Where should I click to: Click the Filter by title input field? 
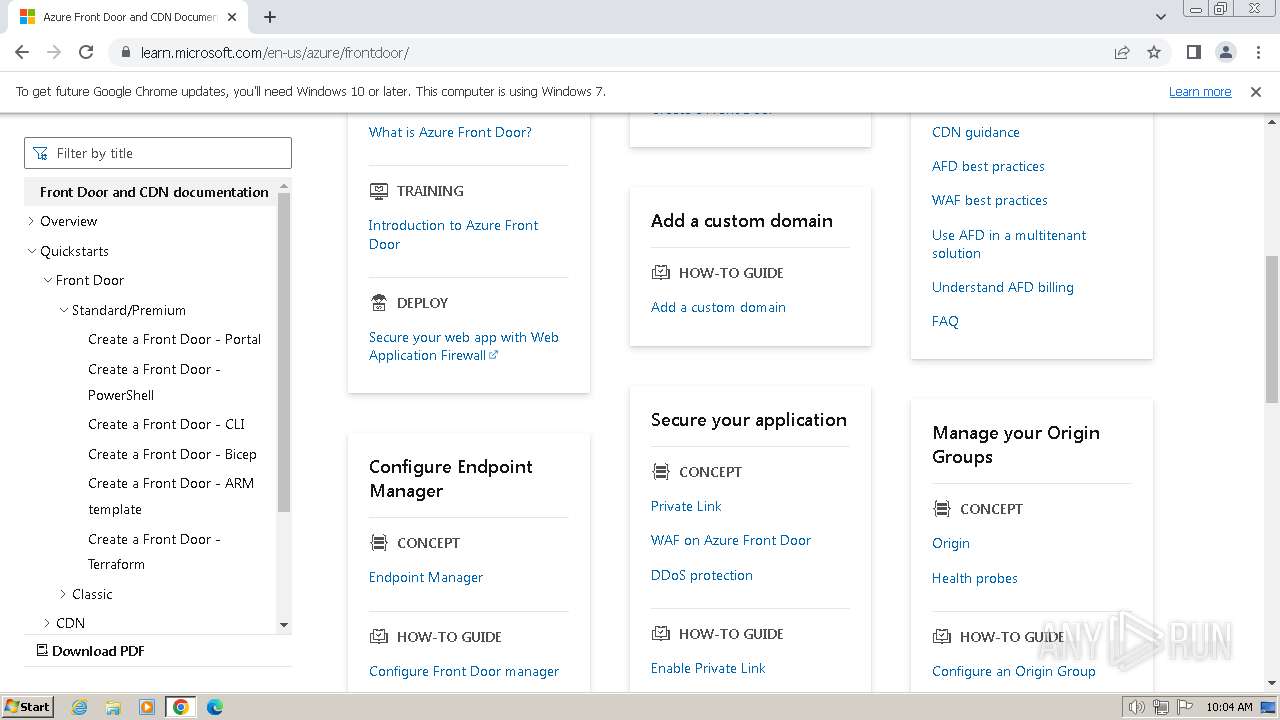pyautogui.click(x=158, y=153)
